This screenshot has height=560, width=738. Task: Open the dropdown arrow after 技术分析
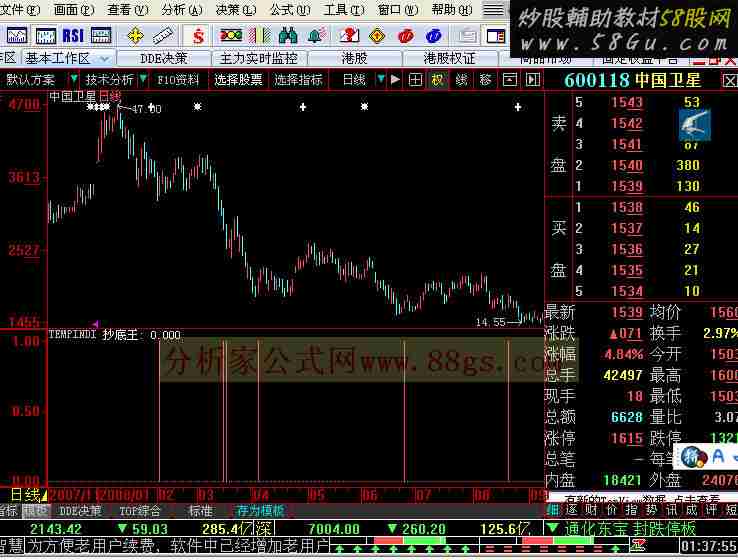143,79
